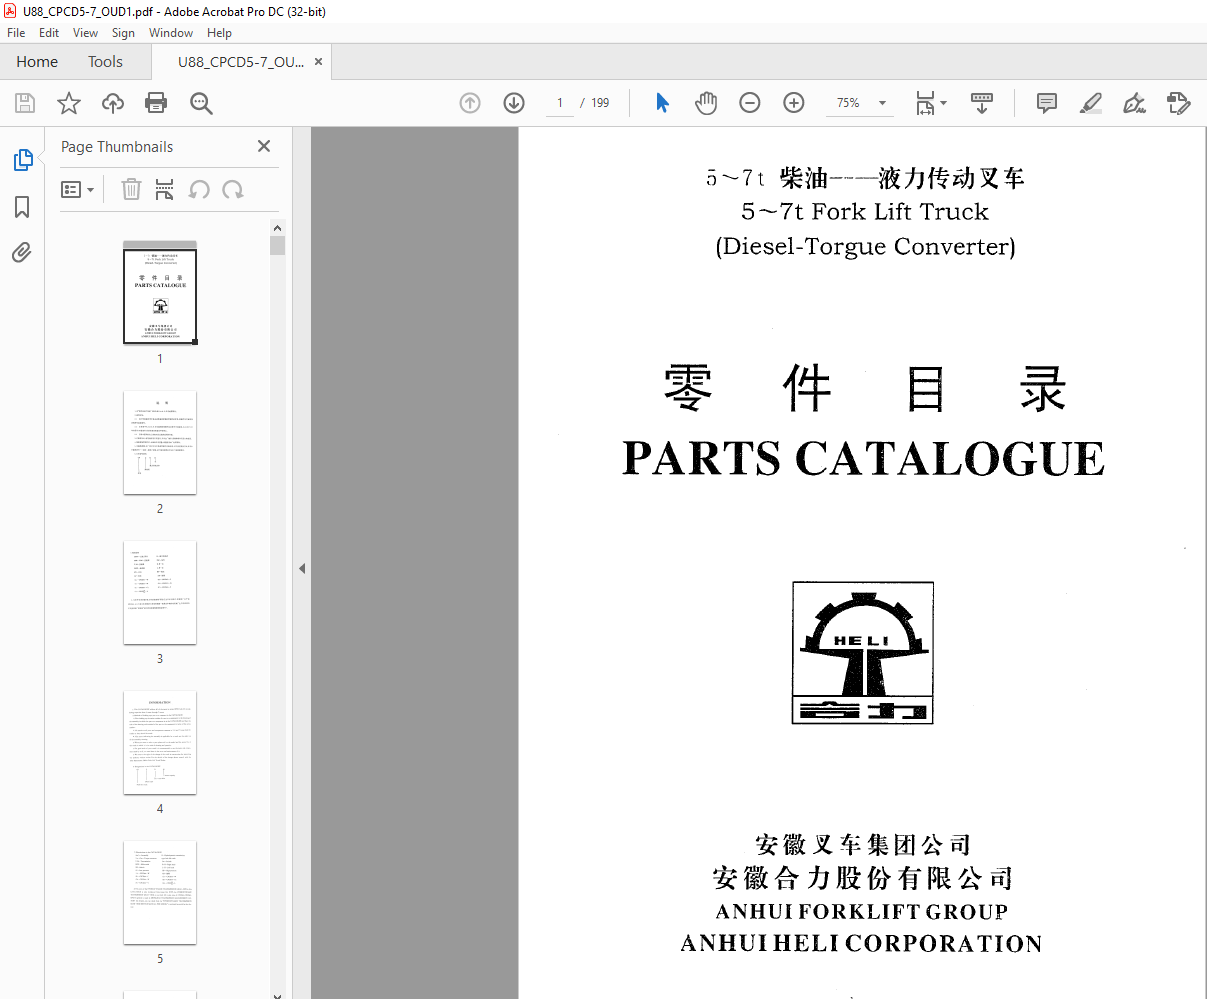Open the Bookmarks pane icon
The width and height of the screenshot is (1207, 999).
pyautogui.click(x=22, y=207)
